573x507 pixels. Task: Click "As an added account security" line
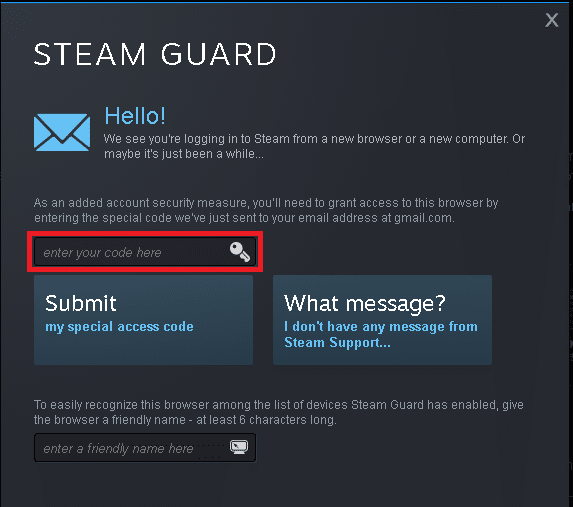[266, 203]
